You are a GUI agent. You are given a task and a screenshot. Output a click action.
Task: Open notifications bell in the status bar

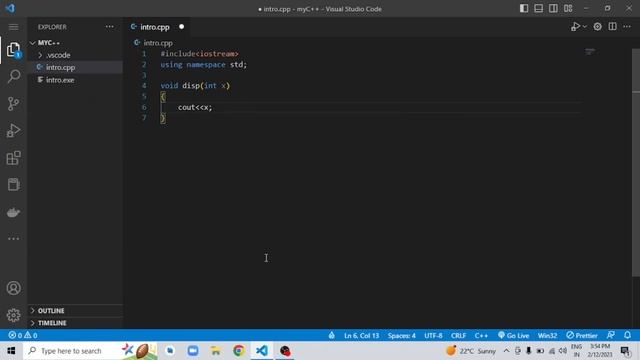coord(627,336)
